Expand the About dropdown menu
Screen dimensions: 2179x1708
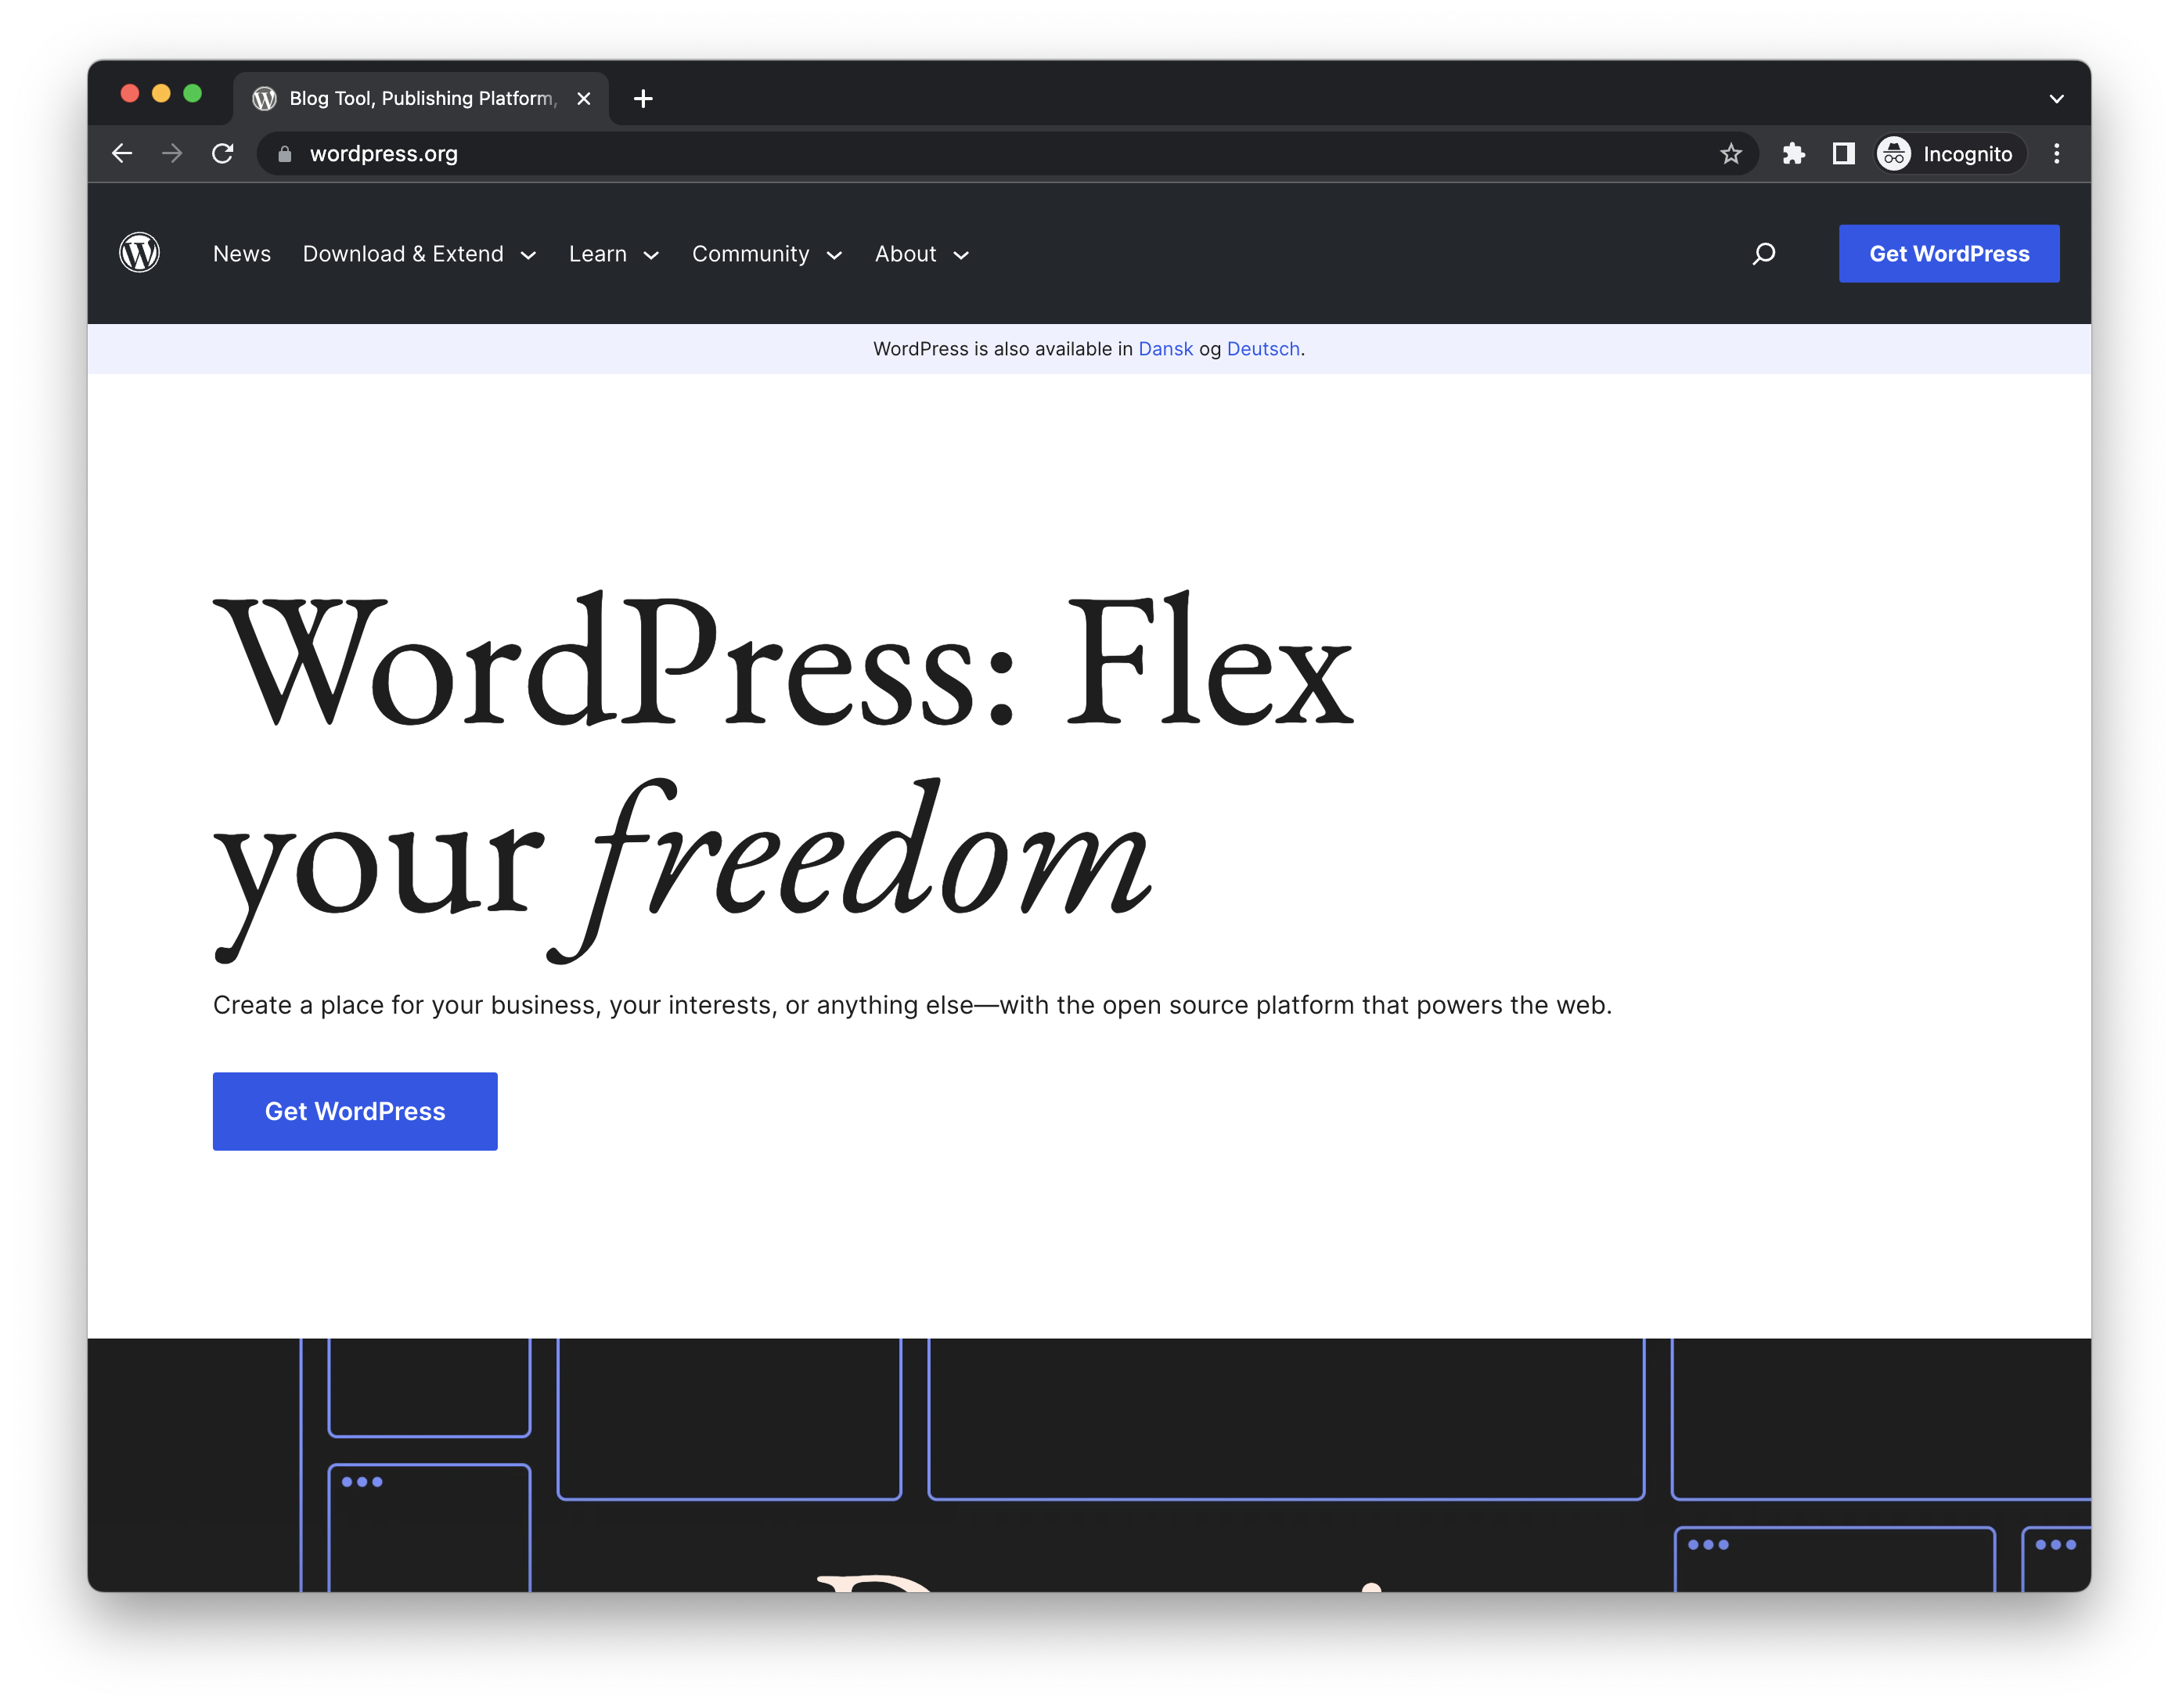[922, 254]
